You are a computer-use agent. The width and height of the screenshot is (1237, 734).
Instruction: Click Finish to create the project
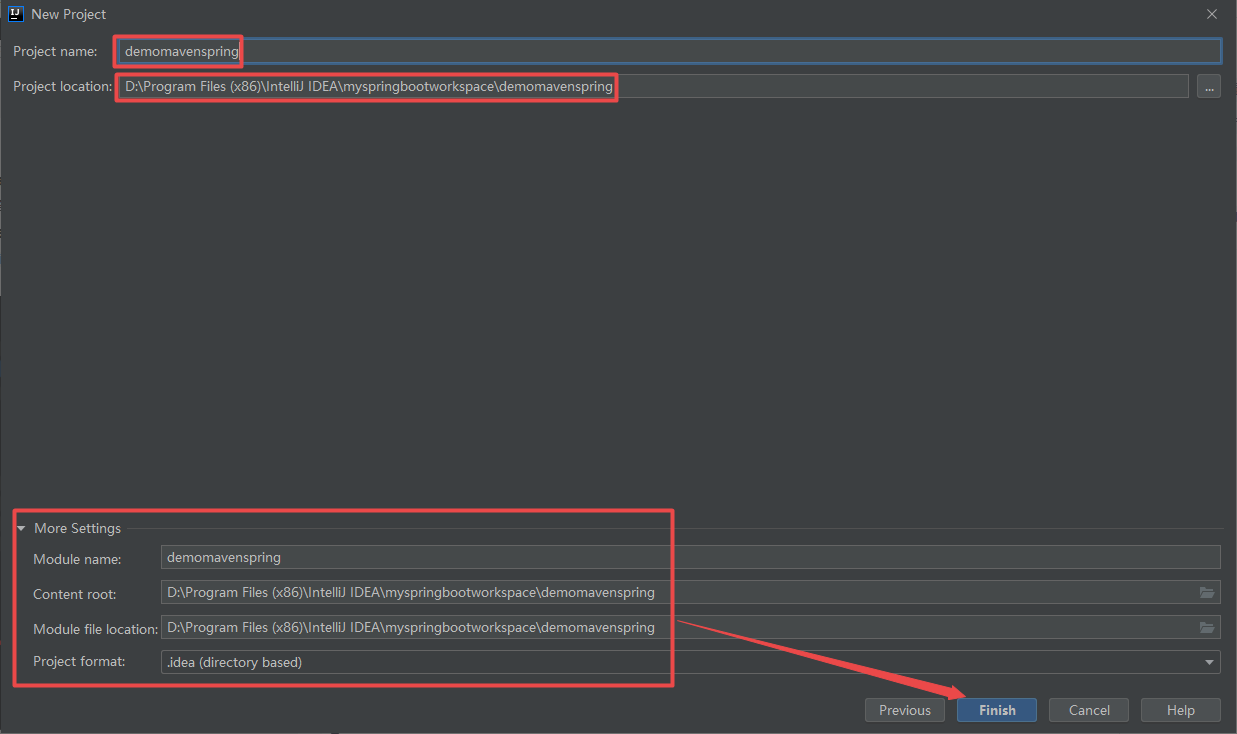pyautogui.click(x=997, y=710)
